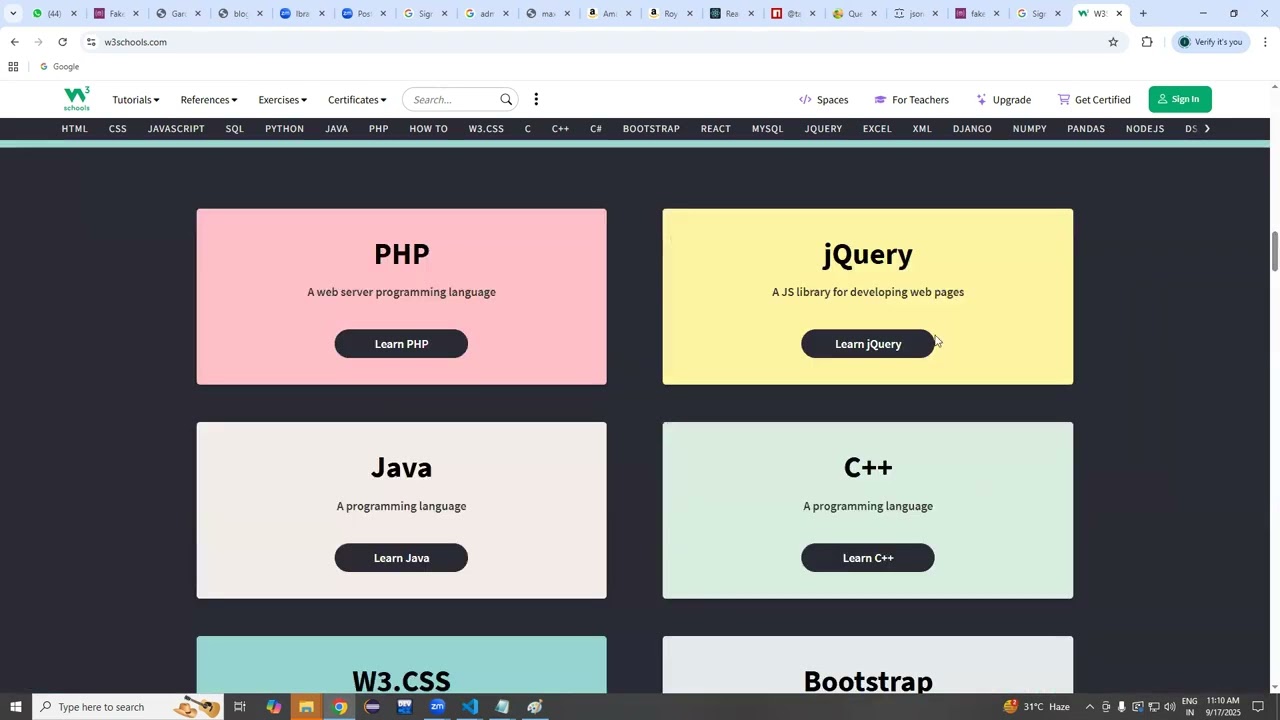Image resolution: width=1280 pixels, height=720 pixels.
Task: Open the Google bookmark in bookmarks bar
Action: coord(59,67)
